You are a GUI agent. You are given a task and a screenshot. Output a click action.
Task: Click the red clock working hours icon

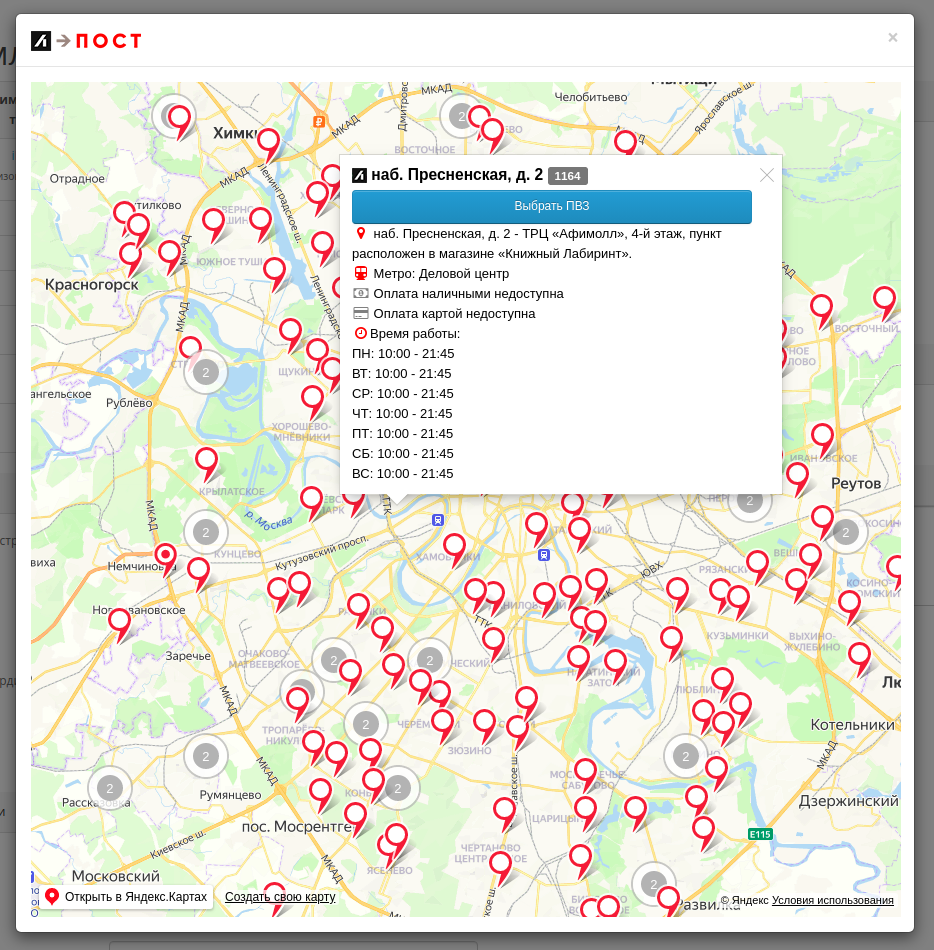[360, 333]
